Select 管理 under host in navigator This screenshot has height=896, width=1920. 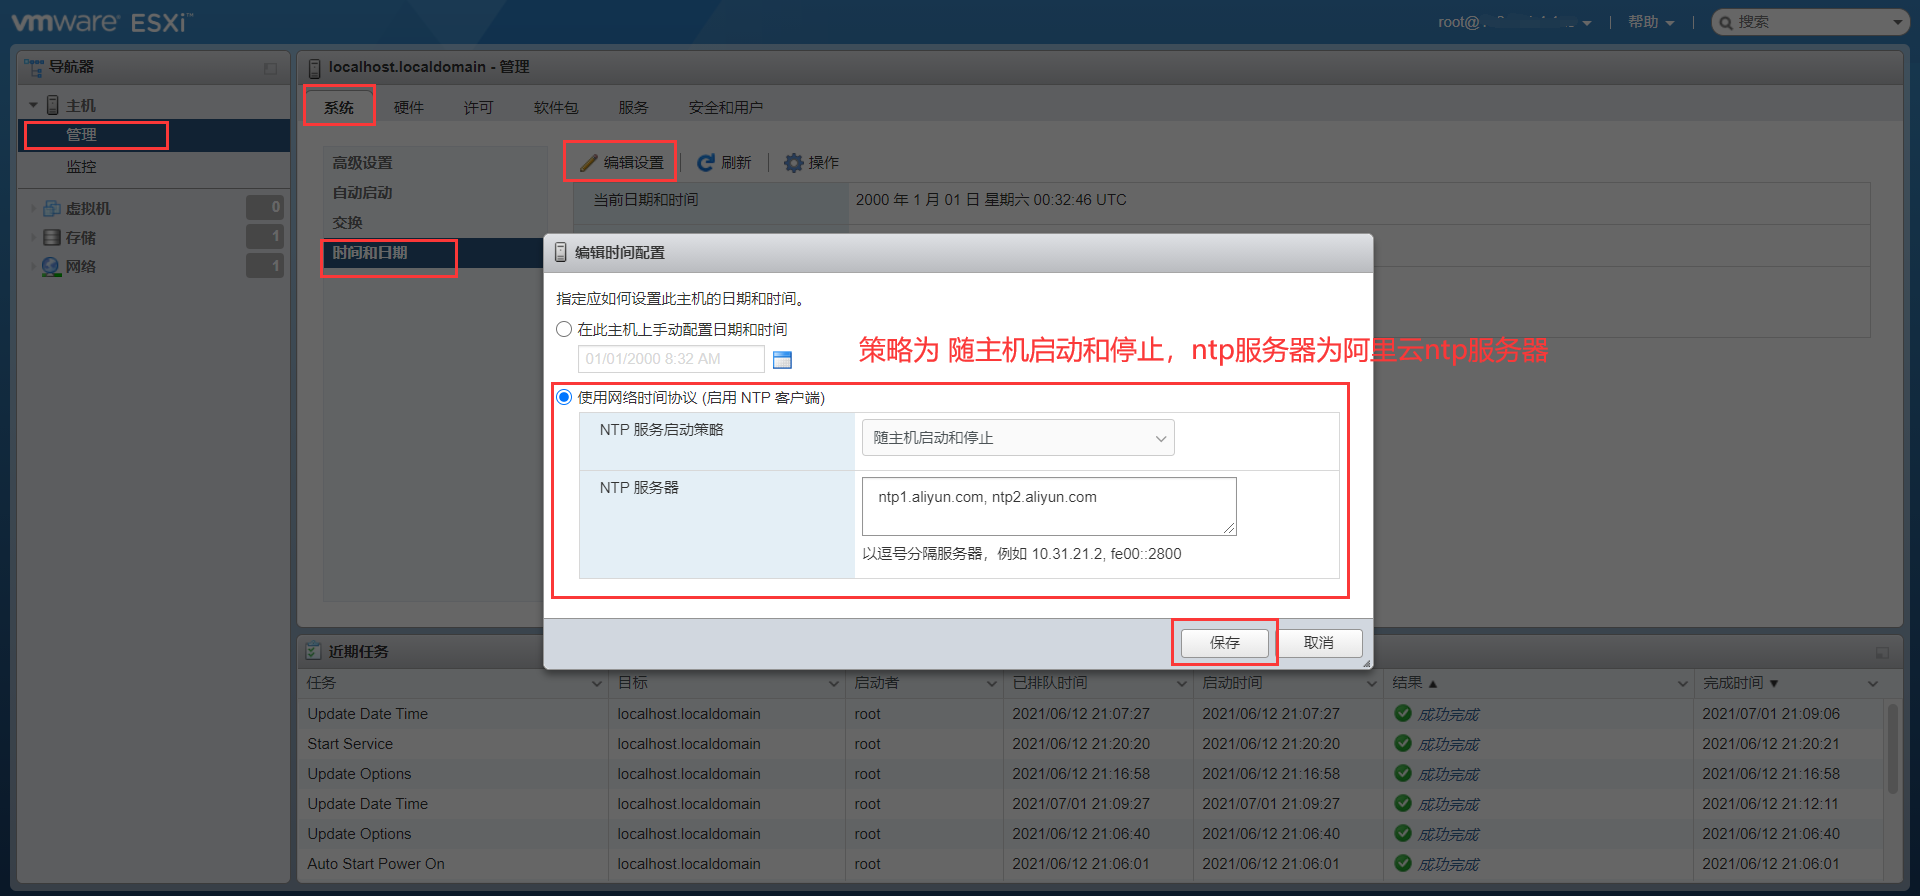click(154, 135)
